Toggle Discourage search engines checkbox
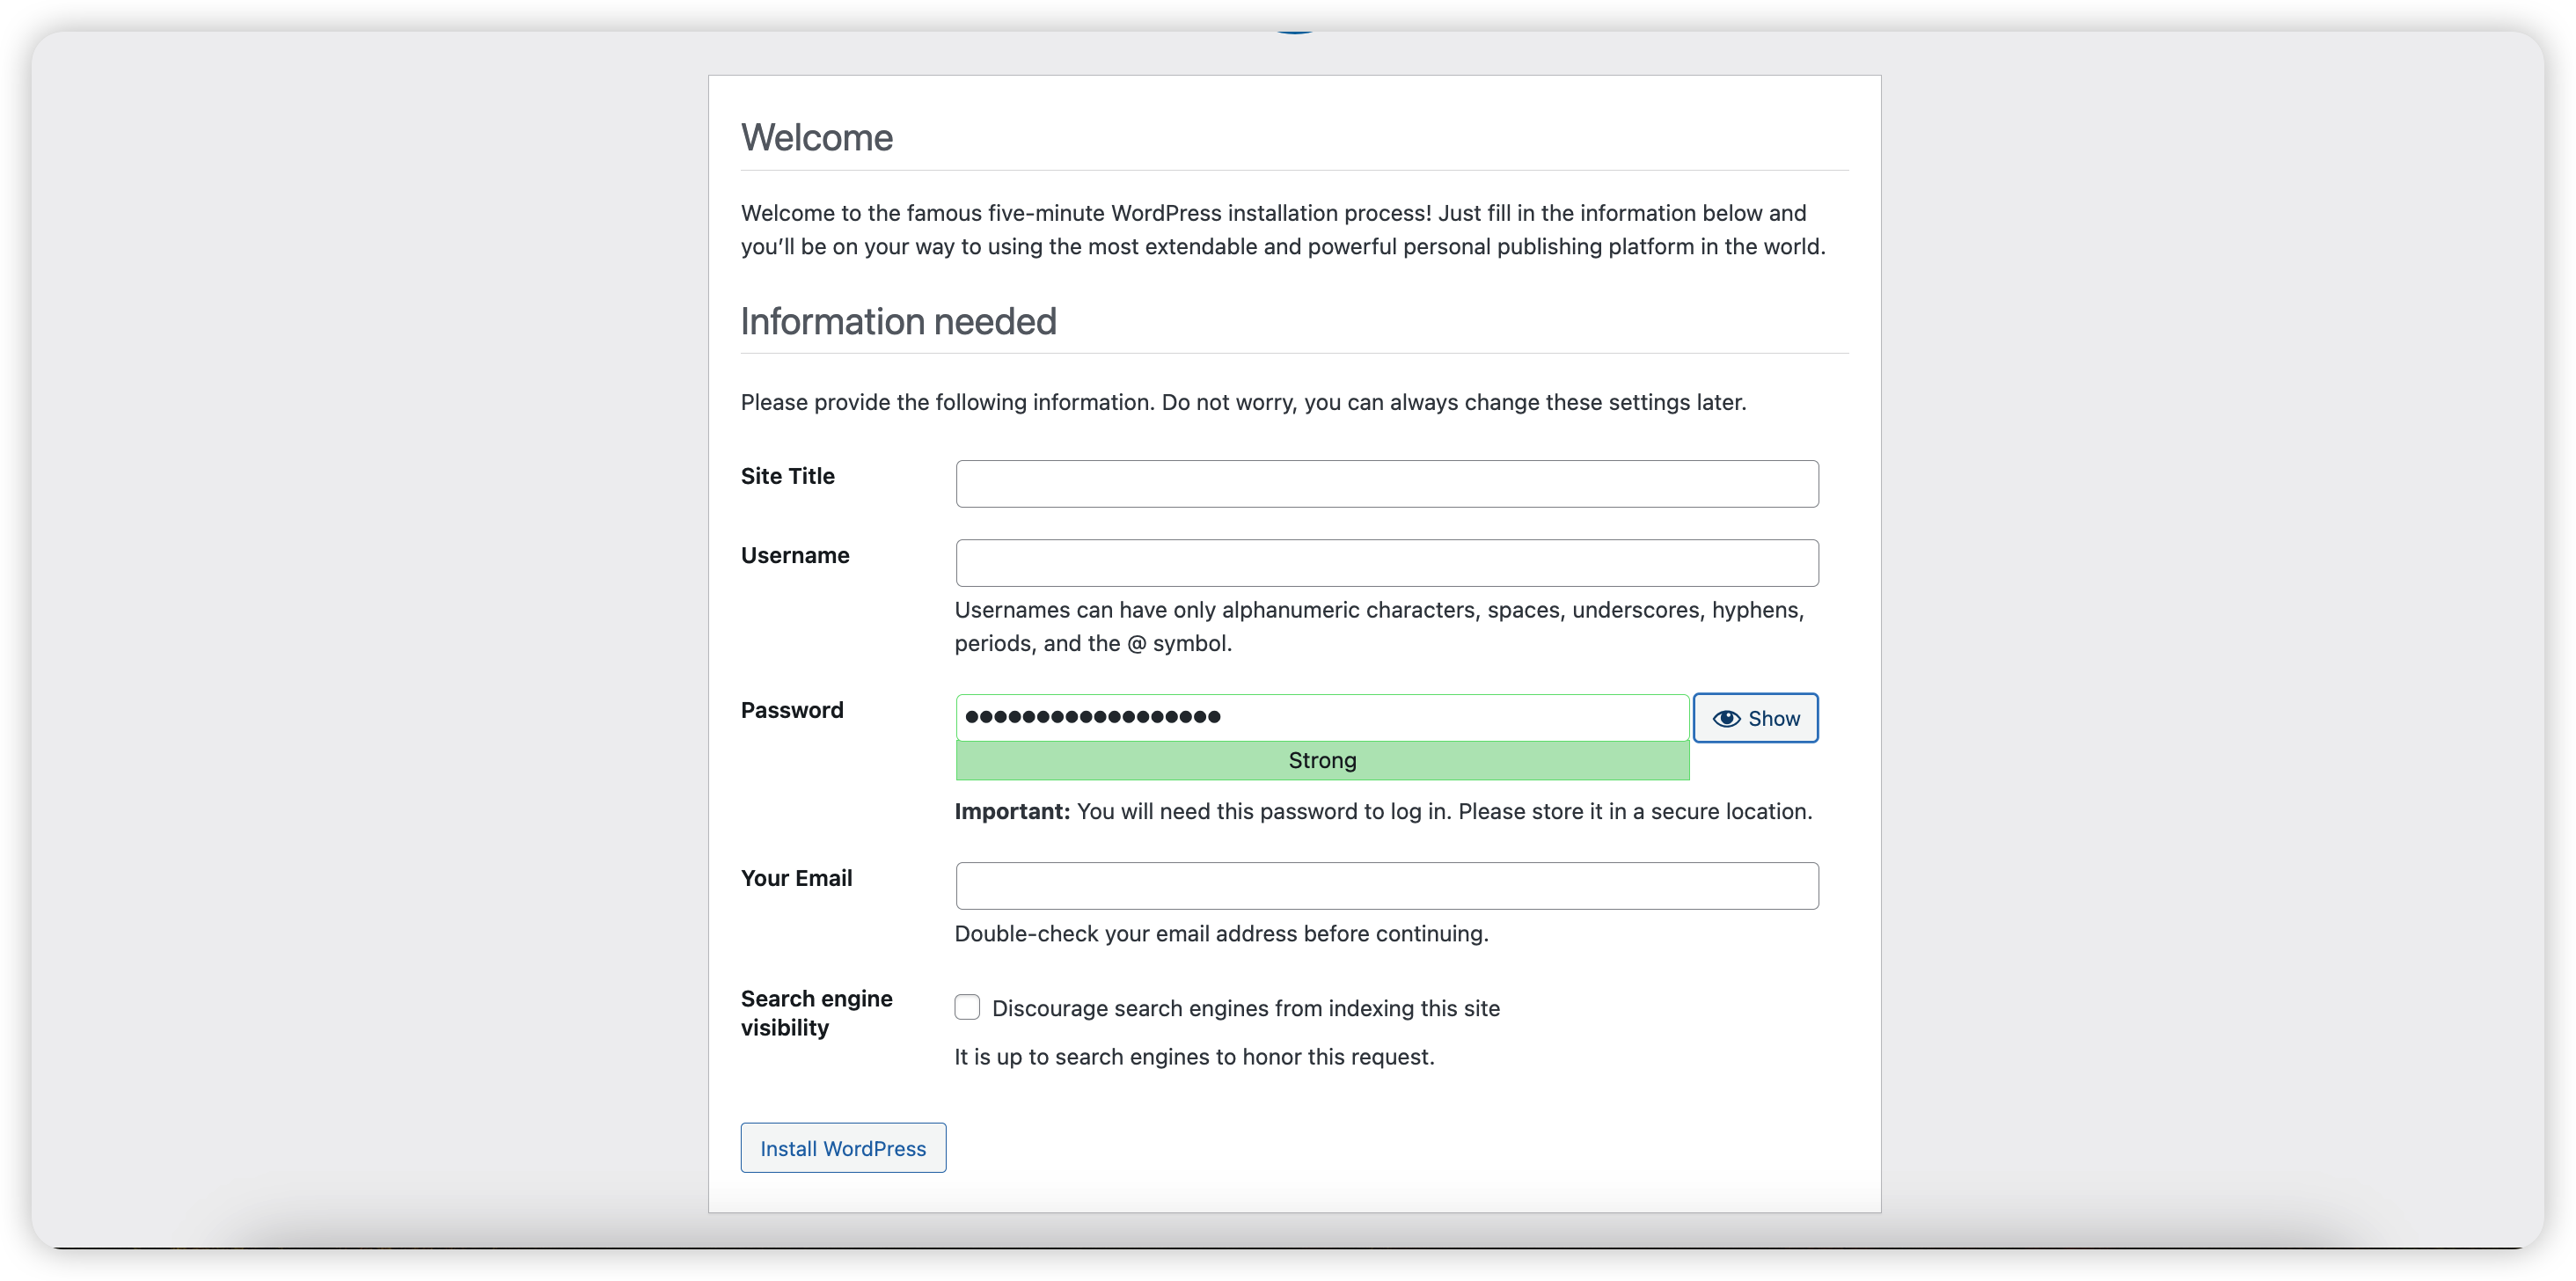The width and height of the screenshot is (2576, 1281). click(x=967, y=1007)
